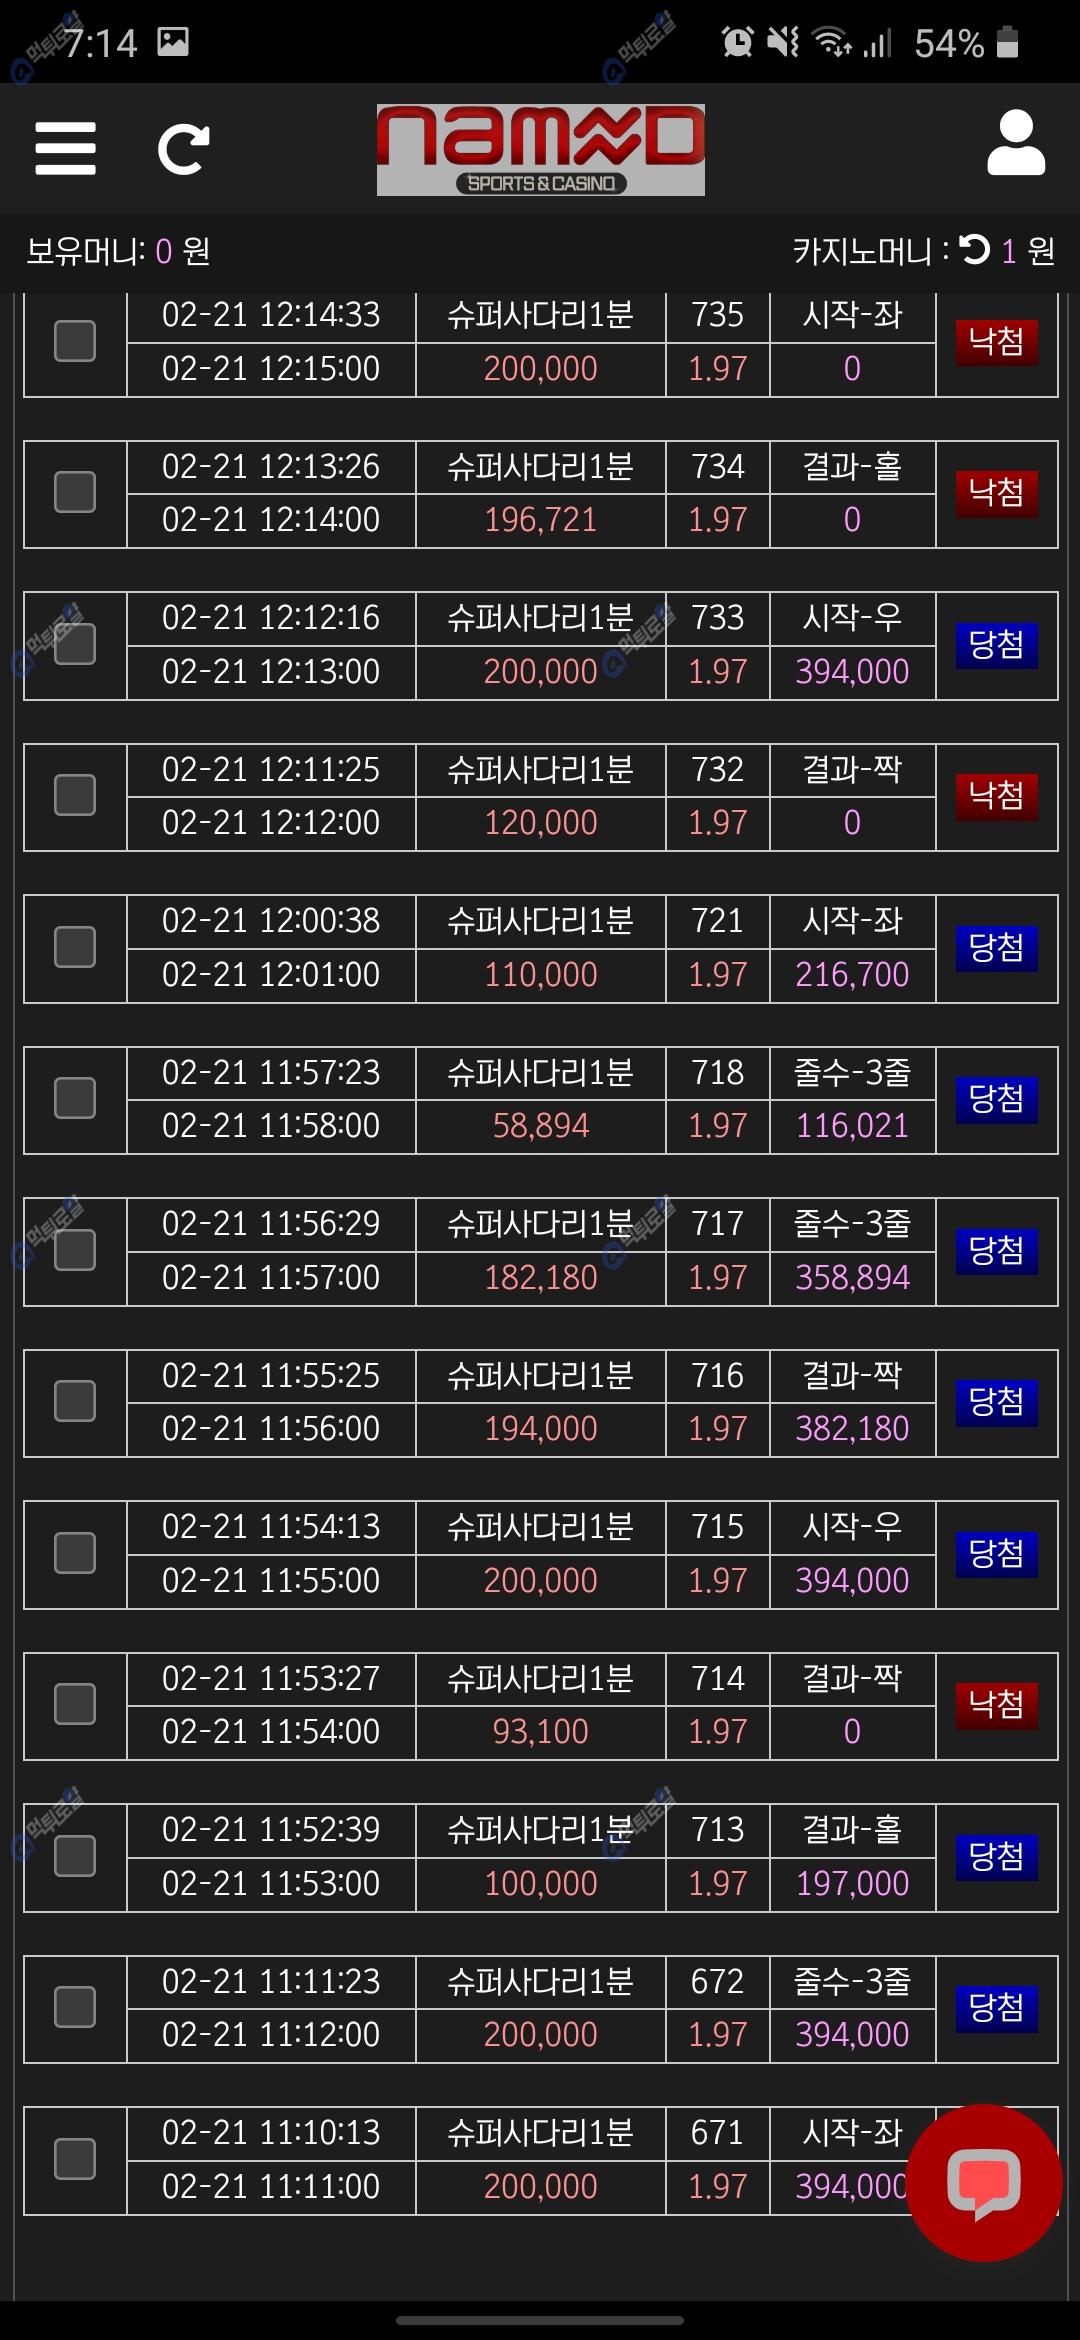Tap the 보유머니 balance text
This screenshot has height=2340, width=1080.
(x=118, y=250)
